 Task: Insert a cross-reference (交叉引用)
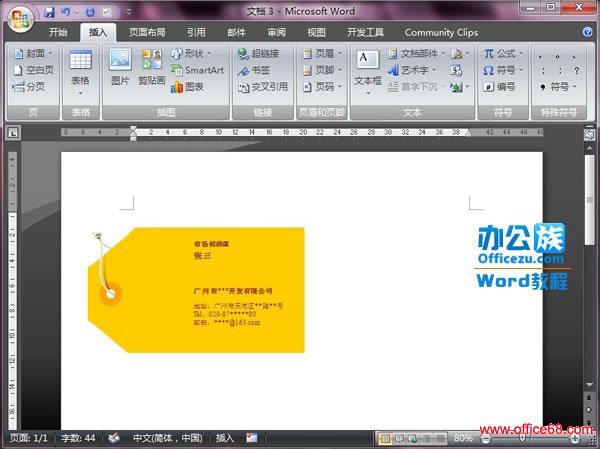pyautogui.click(x=262, y=87)
